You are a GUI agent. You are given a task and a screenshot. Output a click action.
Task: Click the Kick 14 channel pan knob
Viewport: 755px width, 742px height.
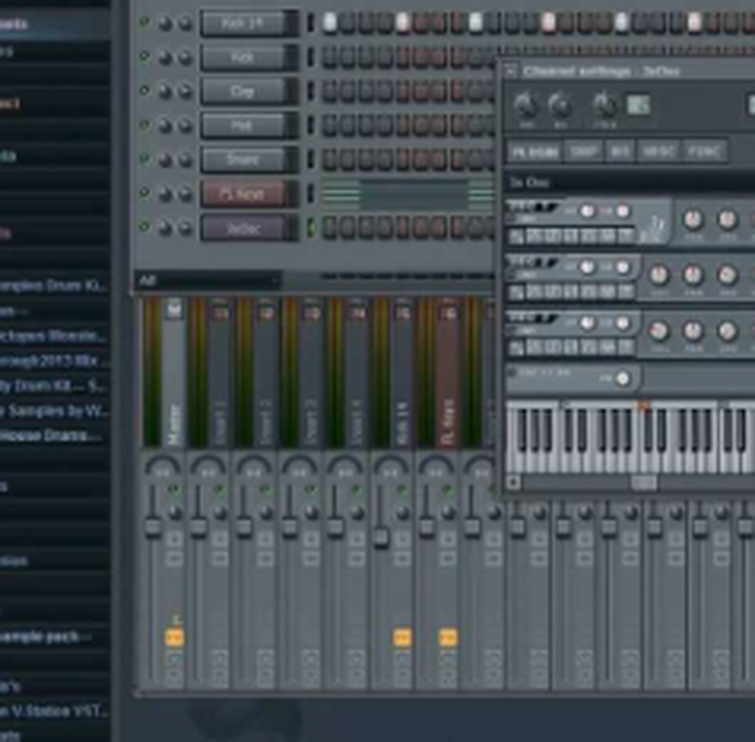[165, 23]
